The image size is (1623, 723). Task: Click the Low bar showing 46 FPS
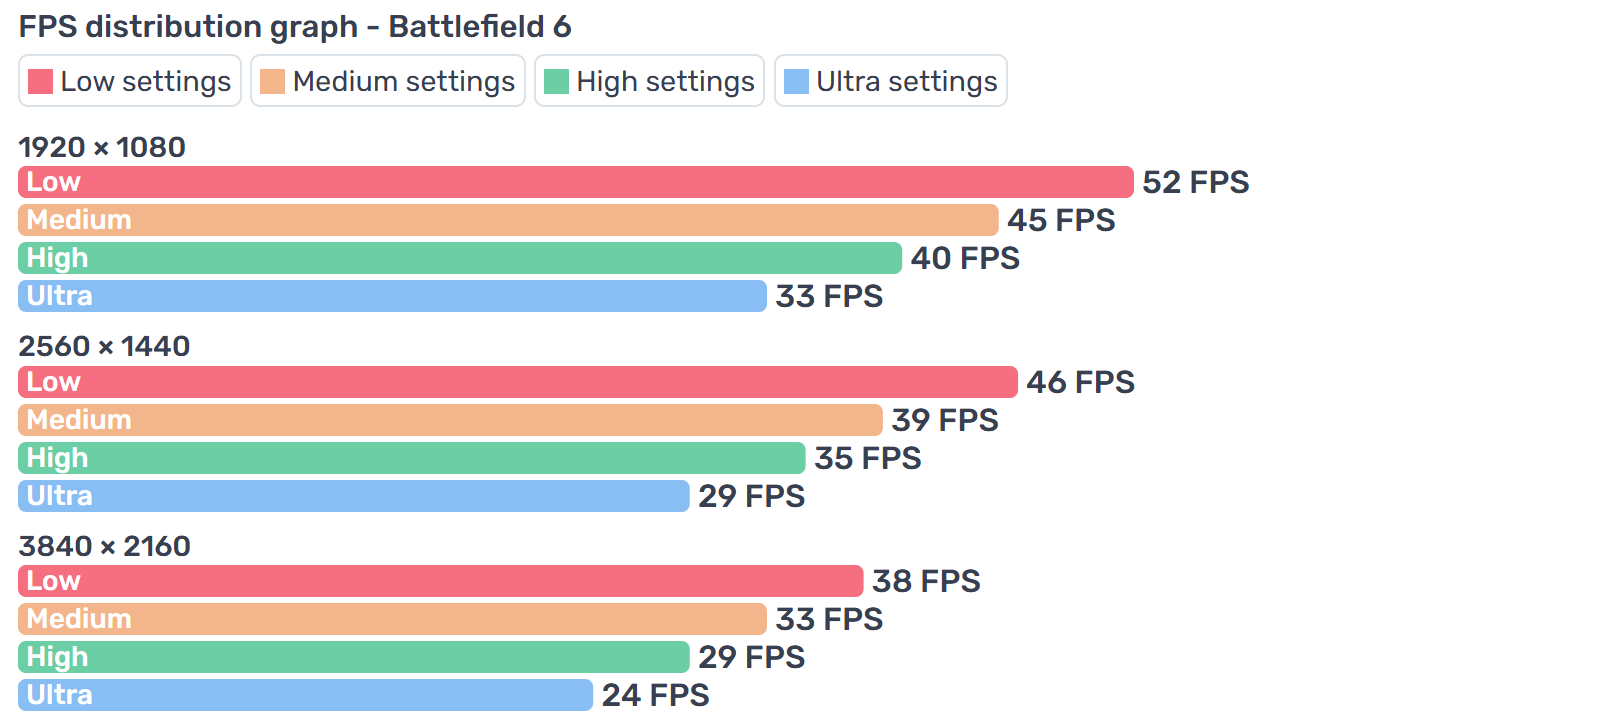(517, 382)
